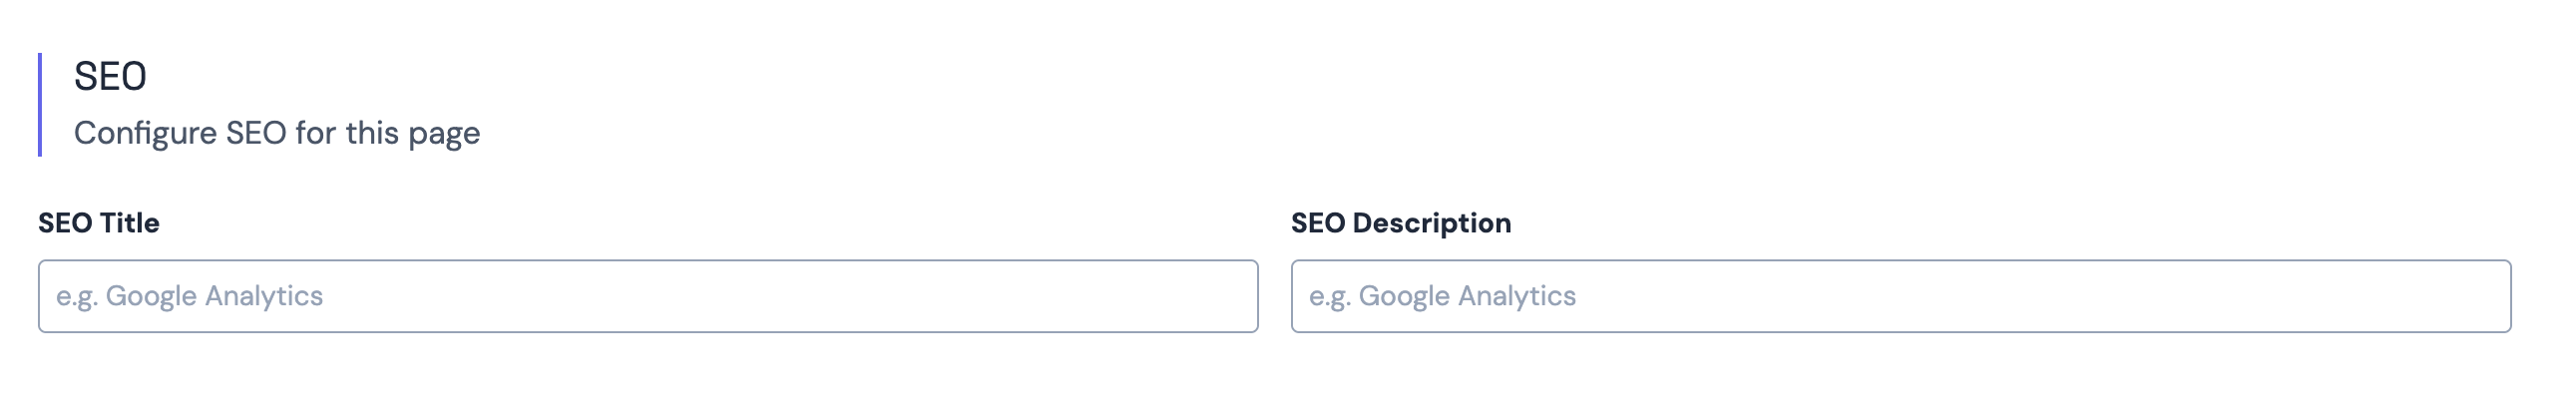Click the 'Configure SEO for this page' text
The height and width of the screenshot is (419, 2576).
point(277,133)
